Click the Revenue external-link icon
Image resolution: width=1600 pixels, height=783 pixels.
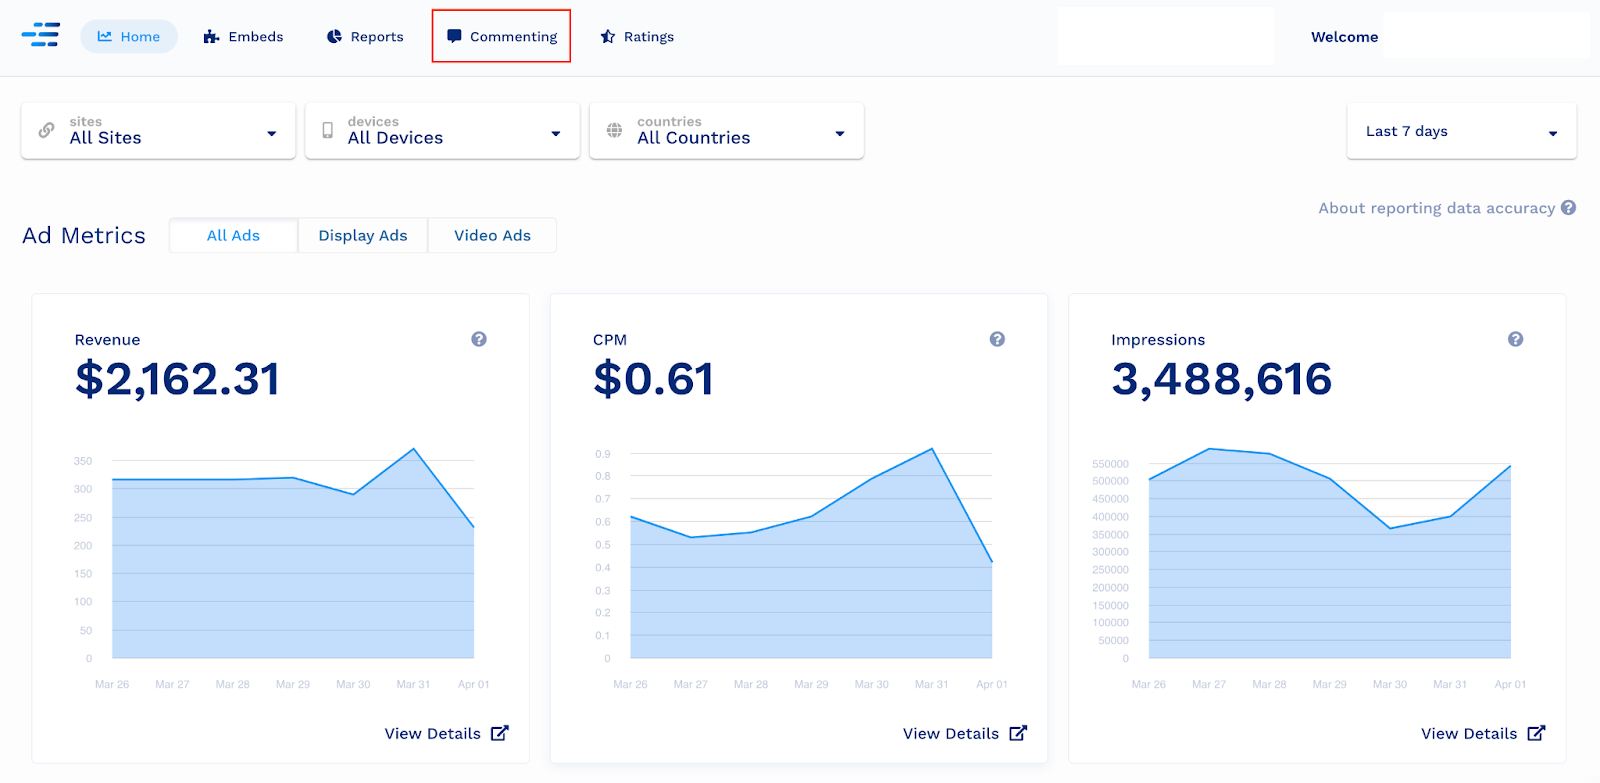click(500, 733)
